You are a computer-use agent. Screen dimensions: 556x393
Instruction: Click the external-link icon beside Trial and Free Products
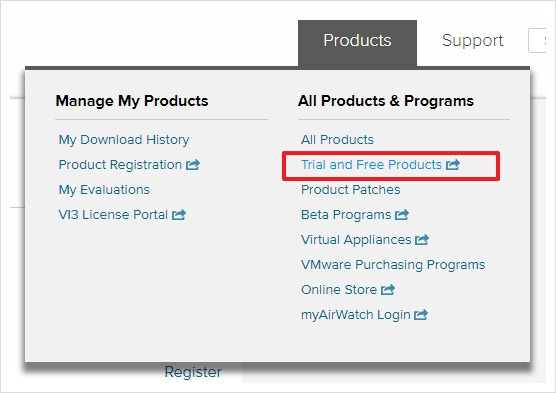(453, 165)
